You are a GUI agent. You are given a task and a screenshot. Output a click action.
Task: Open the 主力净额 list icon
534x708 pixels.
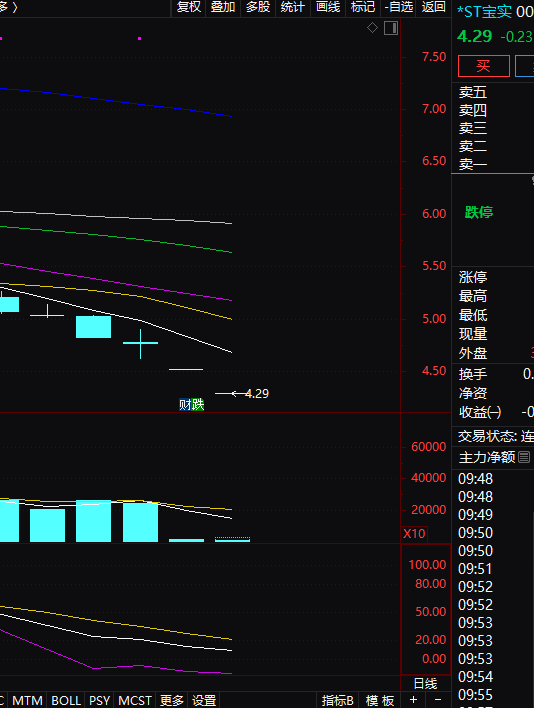(524, 457)
